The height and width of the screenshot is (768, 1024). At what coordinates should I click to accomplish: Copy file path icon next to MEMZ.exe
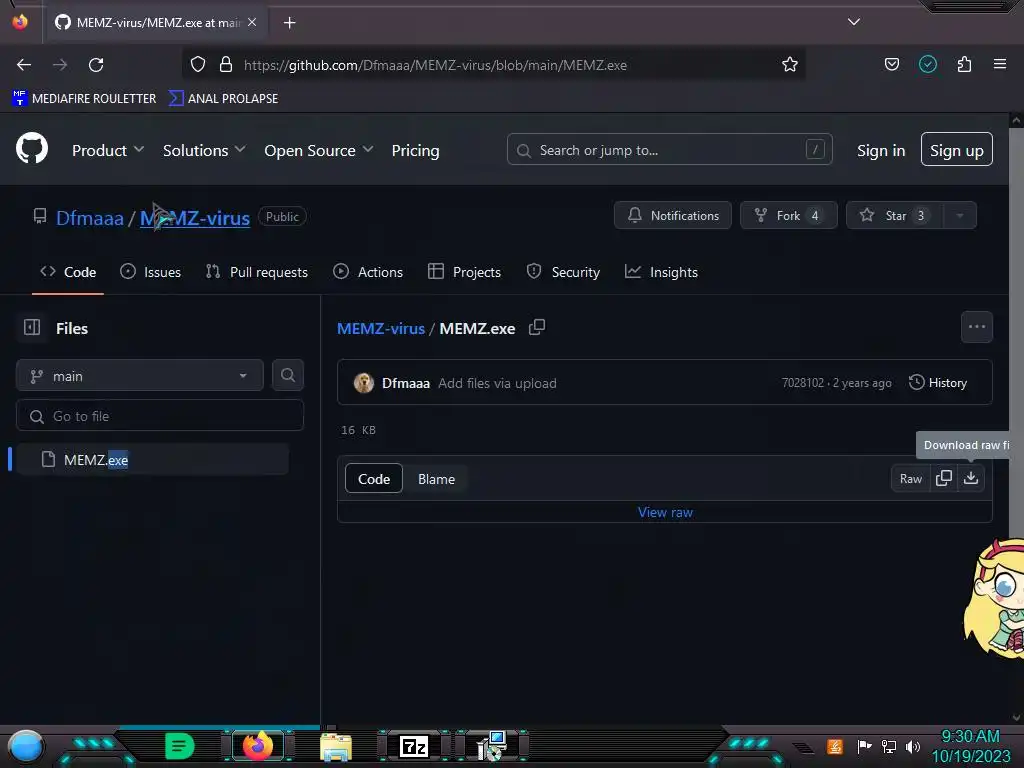[x=537, y=327]
